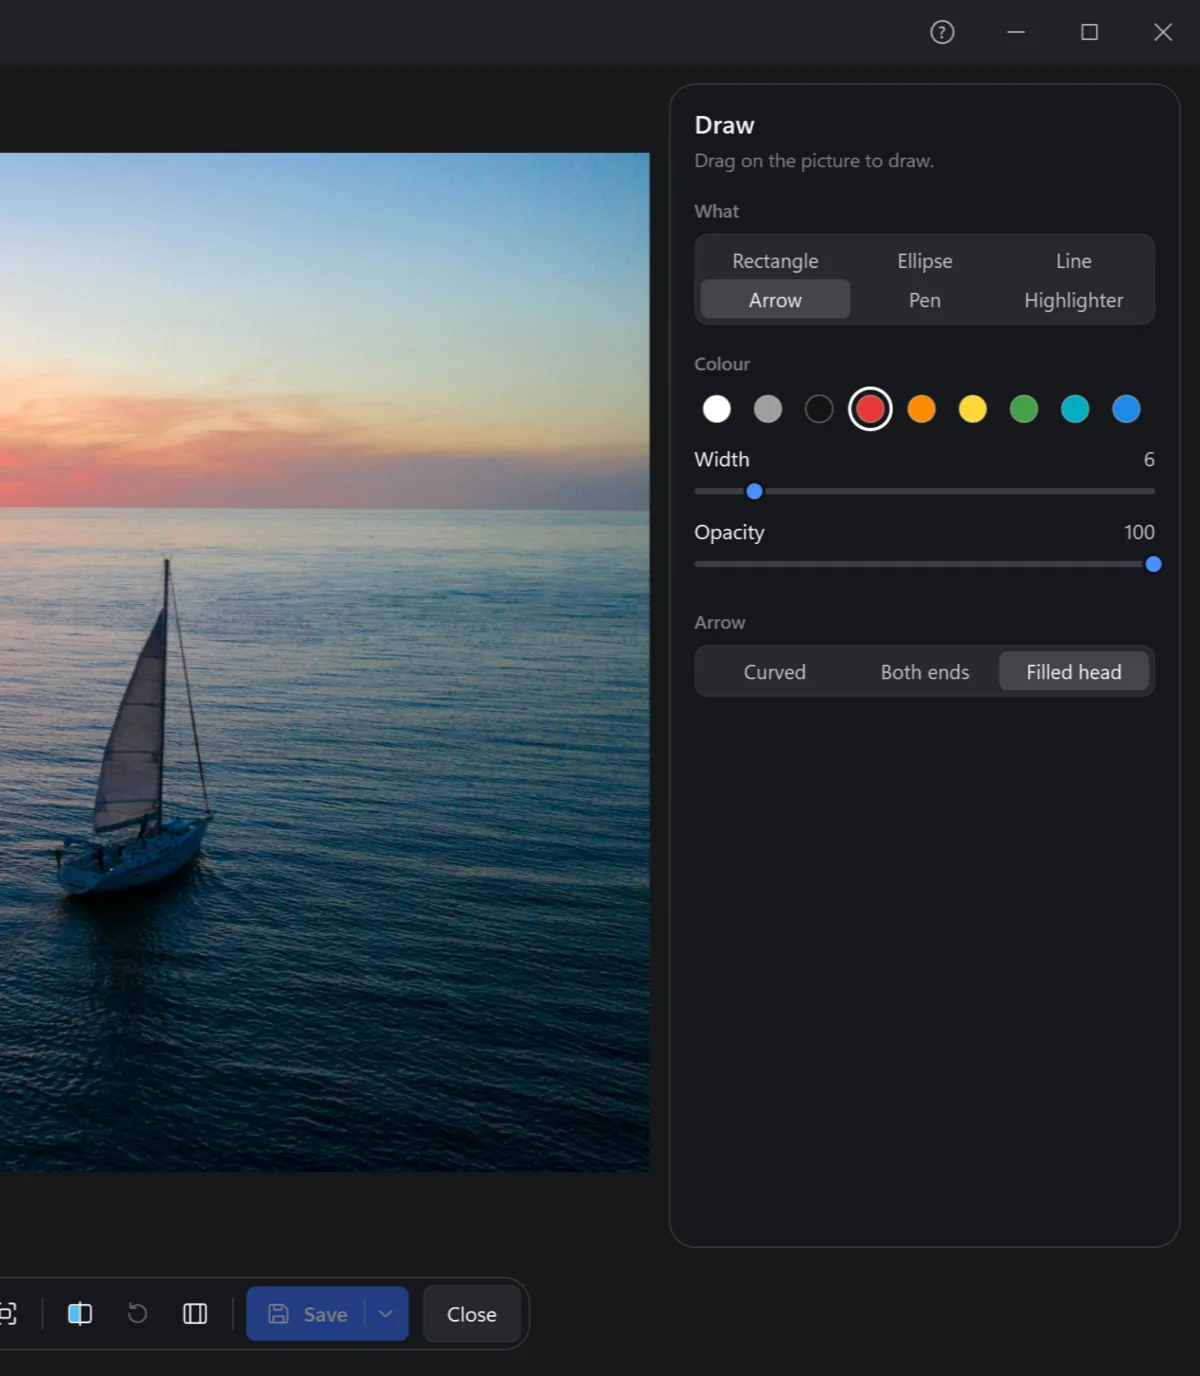Choose the orange colour swatch

(921, 409)
